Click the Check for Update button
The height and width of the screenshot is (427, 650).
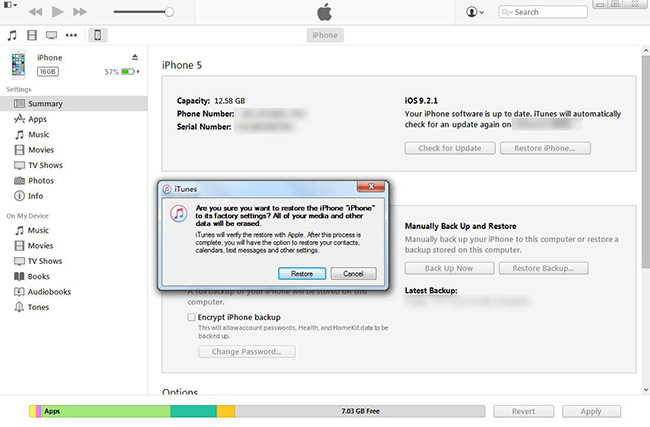(450, 148)
